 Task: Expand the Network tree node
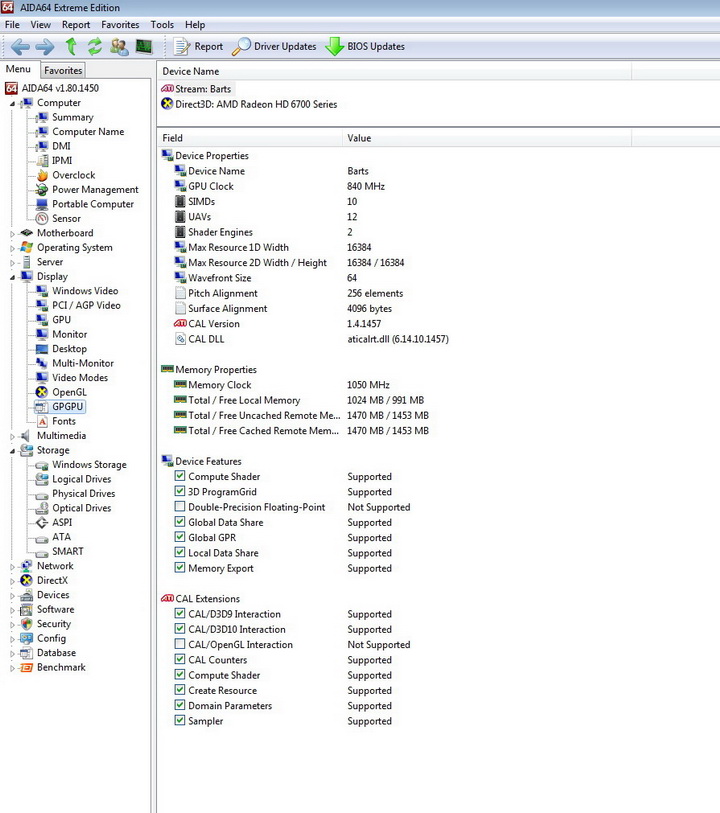(x=12, y=567)
